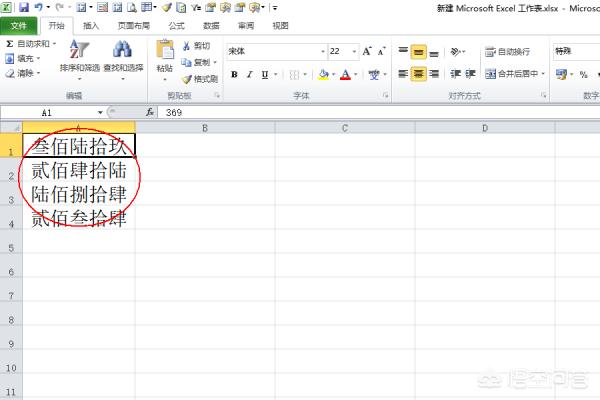Click the phonetic guide (文) icon
600x400 pixels.
tap(374, 74)
